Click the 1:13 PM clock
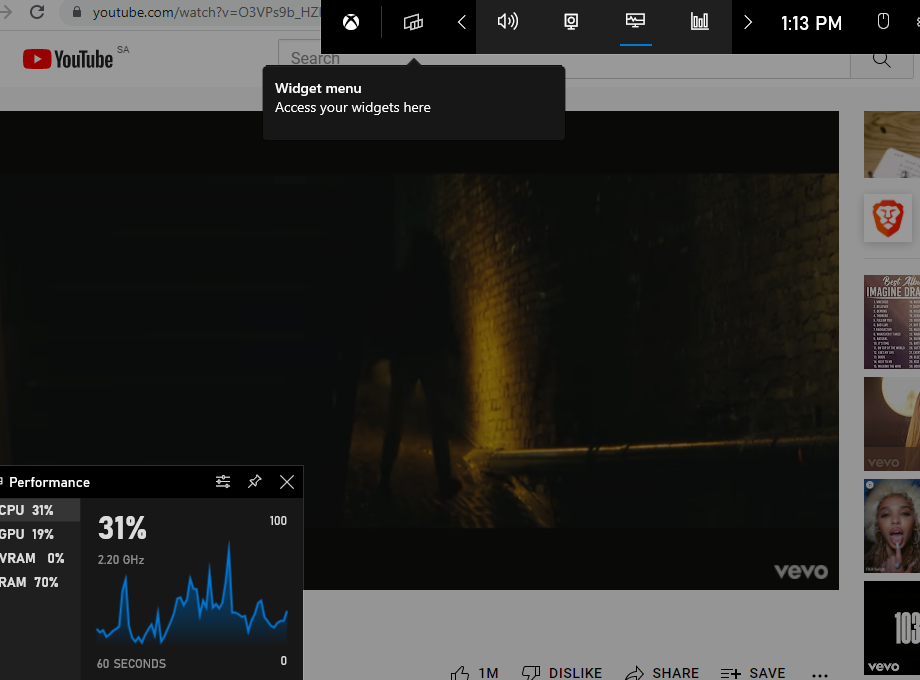Screen dimensions: 920x680 (x=811, y=23)
